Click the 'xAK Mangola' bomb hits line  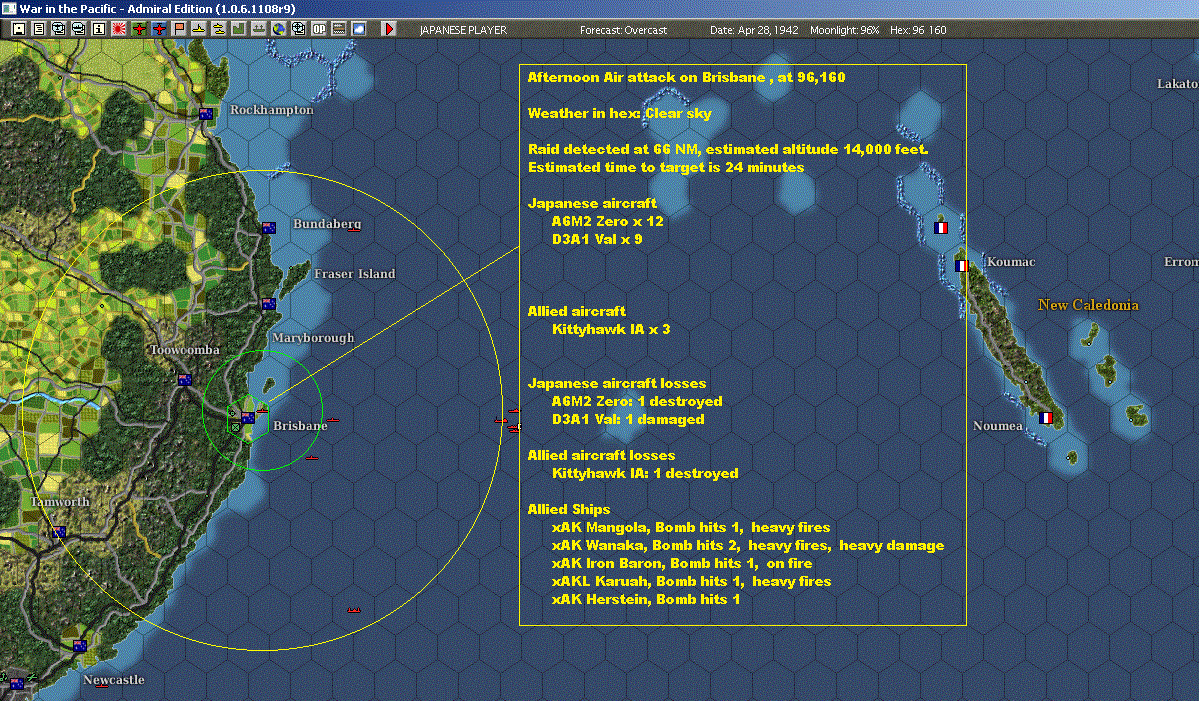pyautogui.click(x=690, y=527)
